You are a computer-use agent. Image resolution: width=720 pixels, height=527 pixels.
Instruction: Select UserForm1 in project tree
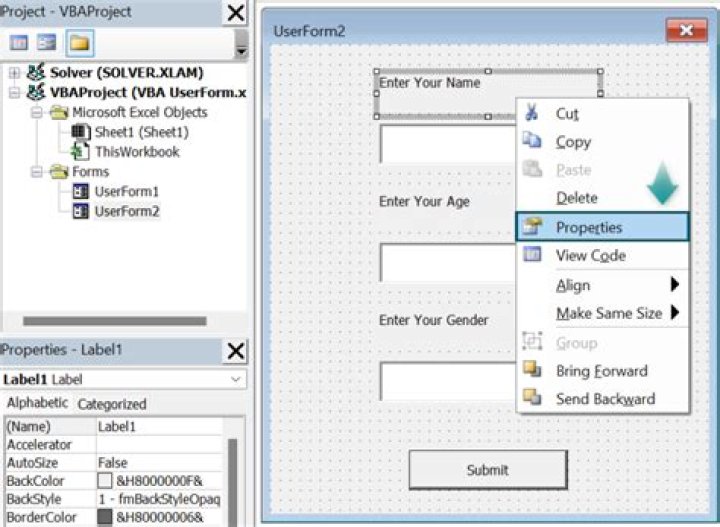pos(126,191)
